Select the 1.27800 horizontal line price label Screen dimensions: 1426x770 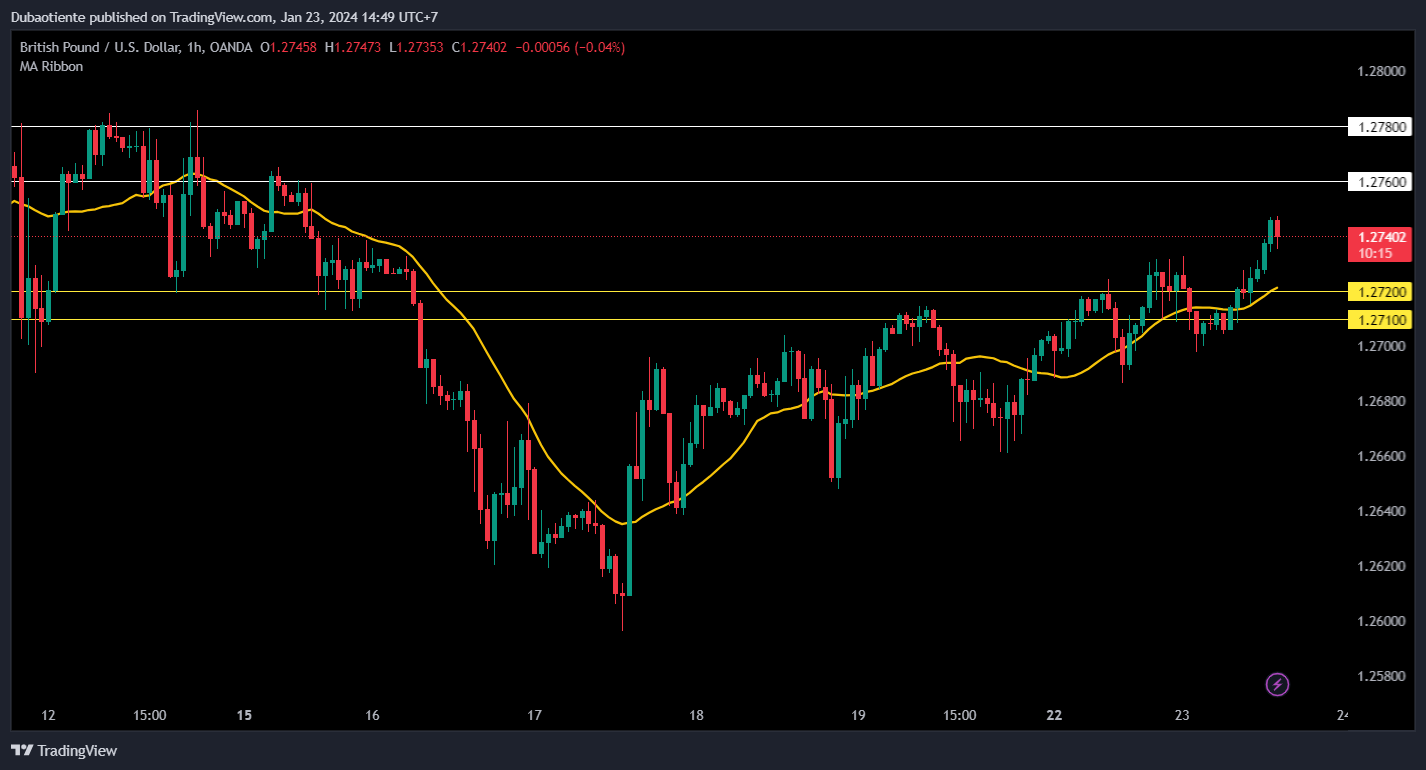click(x=1380, y=127)
